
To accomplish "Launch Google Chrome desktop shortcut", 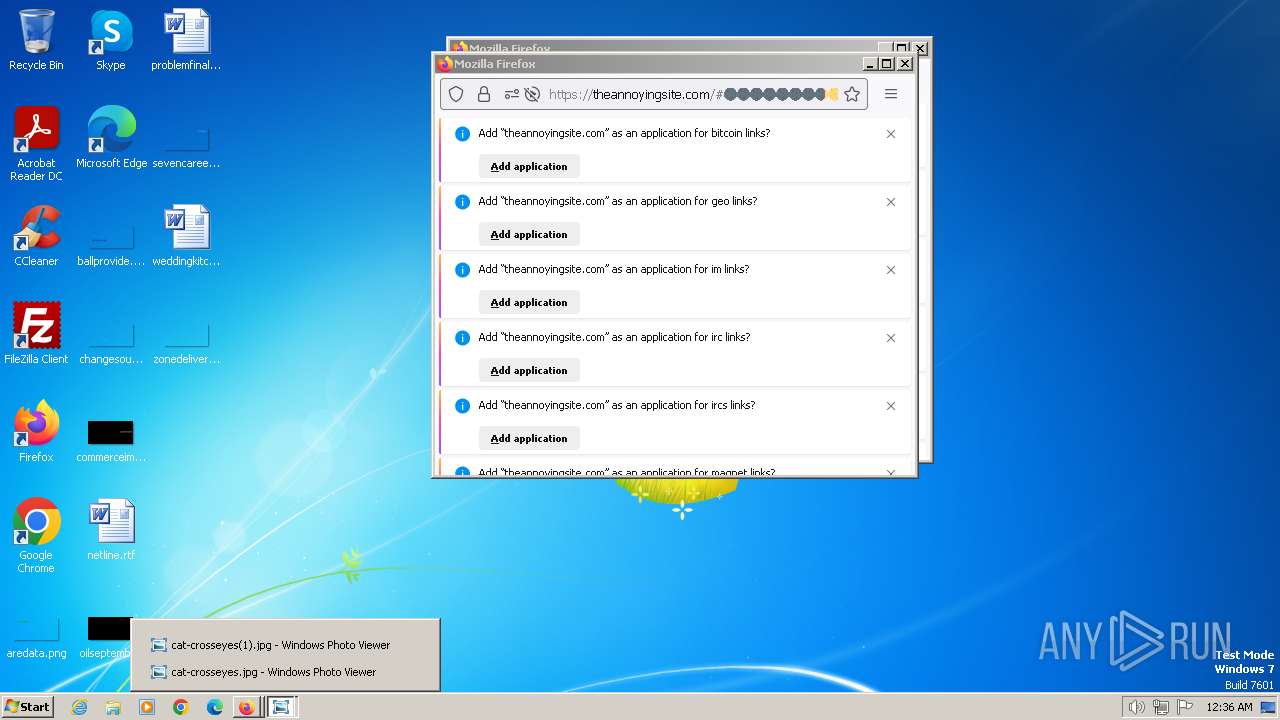I will [x=36, y=537].
